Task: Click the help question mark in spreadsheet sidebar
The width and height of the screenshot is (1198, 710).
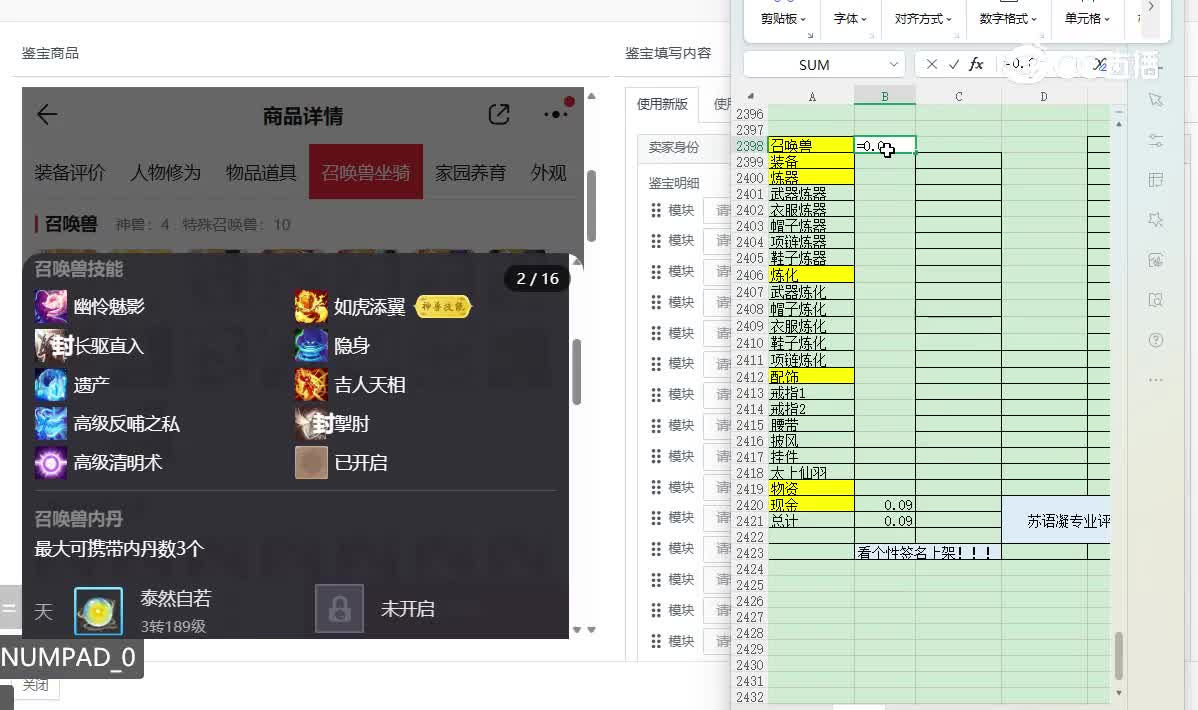Action: (1155, 340)
